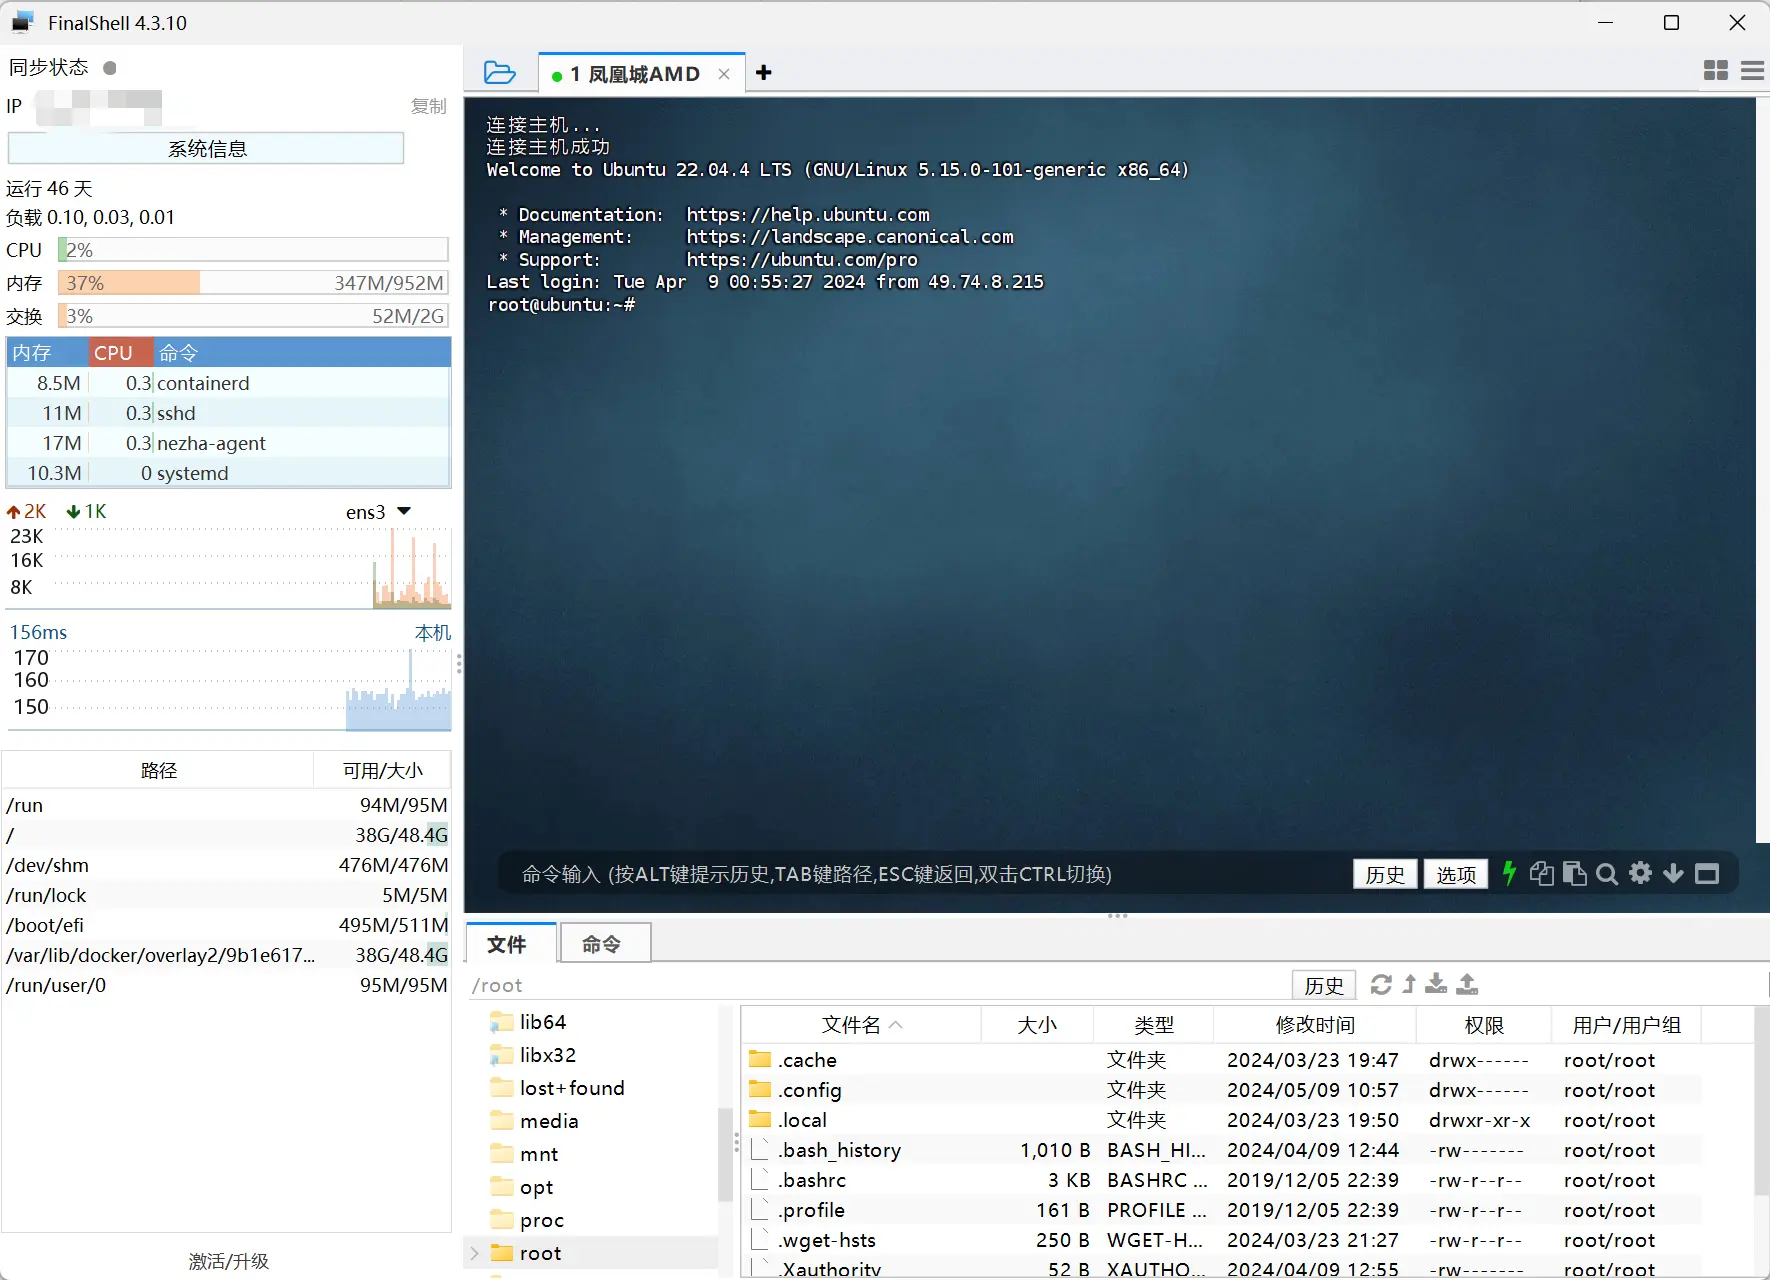Select the .wget-hsts file
Viewport: 1770px width, 1280px height.
[1223, 1240]
